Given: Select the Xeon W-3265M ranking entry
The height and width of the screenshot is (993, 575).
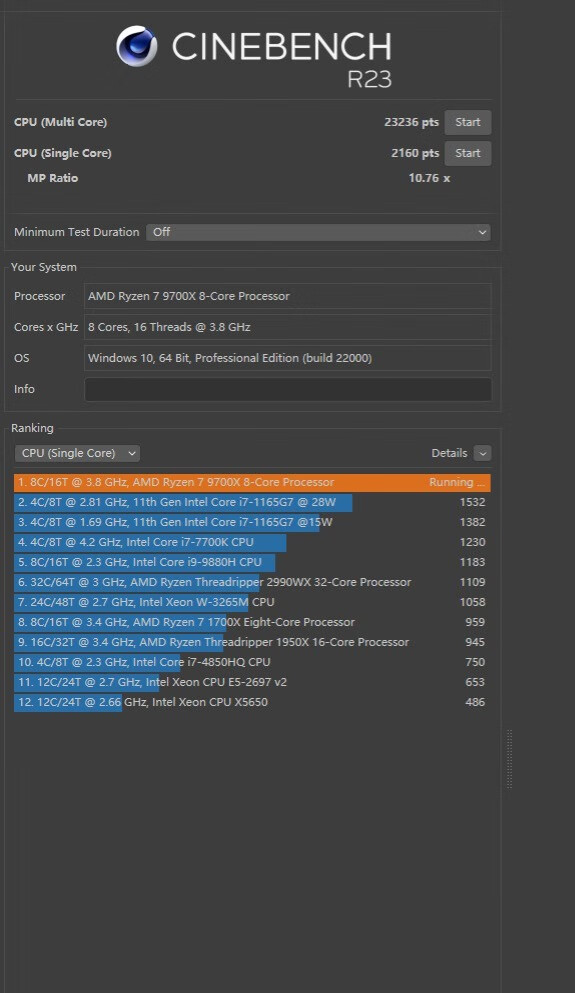Looking at the screenshot, I should tap(252, 602).
